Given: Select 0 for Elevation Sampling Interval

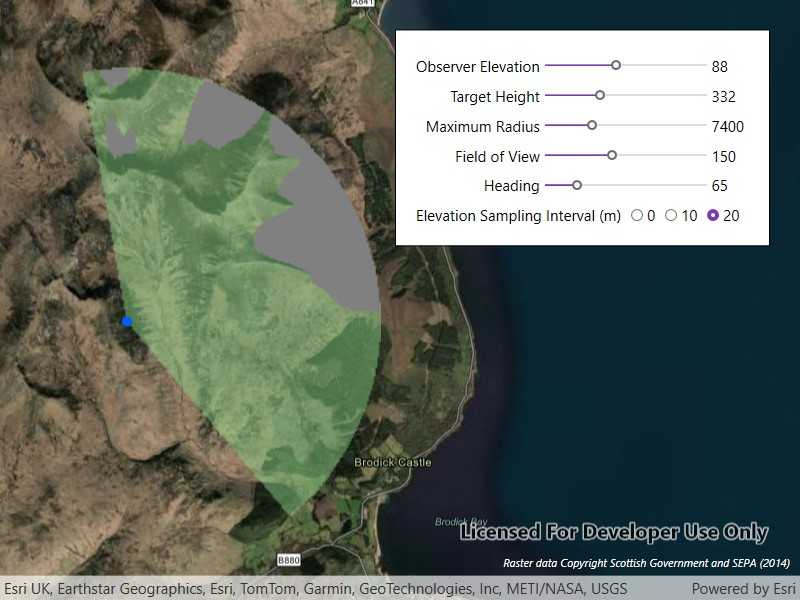Looking at the screenshot, I should point(637,215).
